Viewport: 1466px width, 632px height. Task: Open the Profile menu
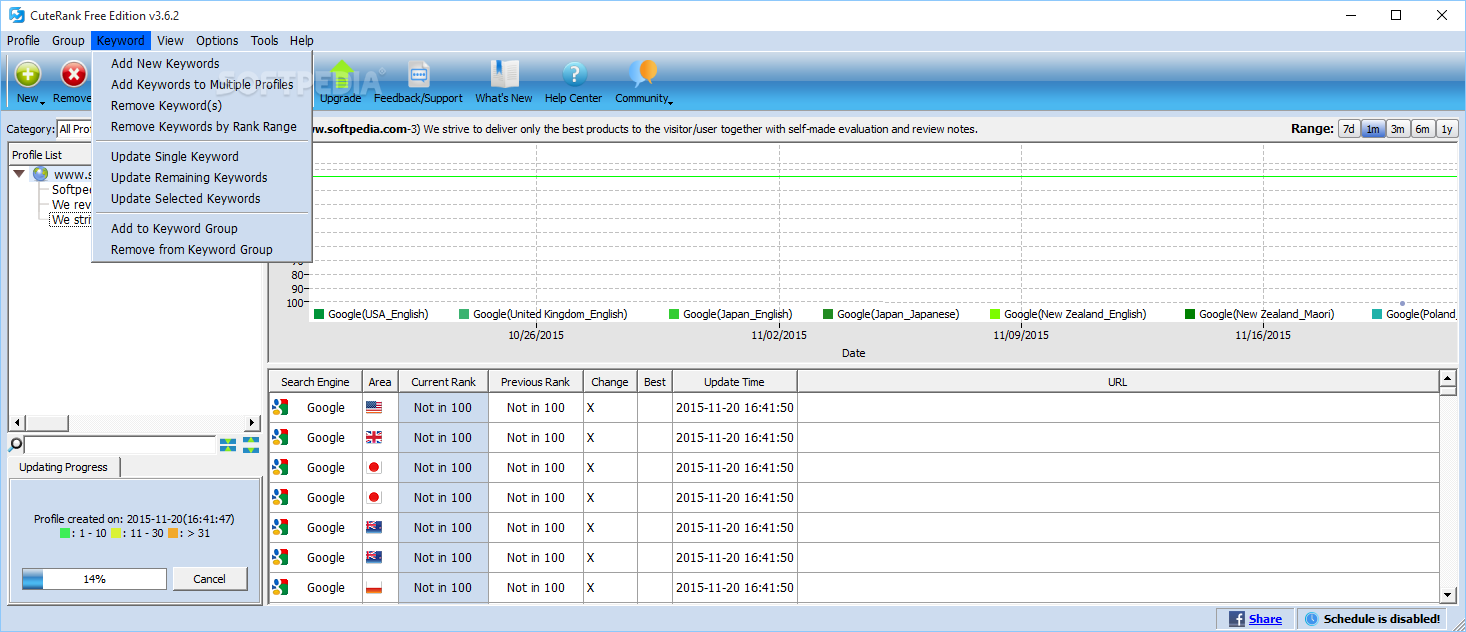pyautogui.click(x=23, y=41)
